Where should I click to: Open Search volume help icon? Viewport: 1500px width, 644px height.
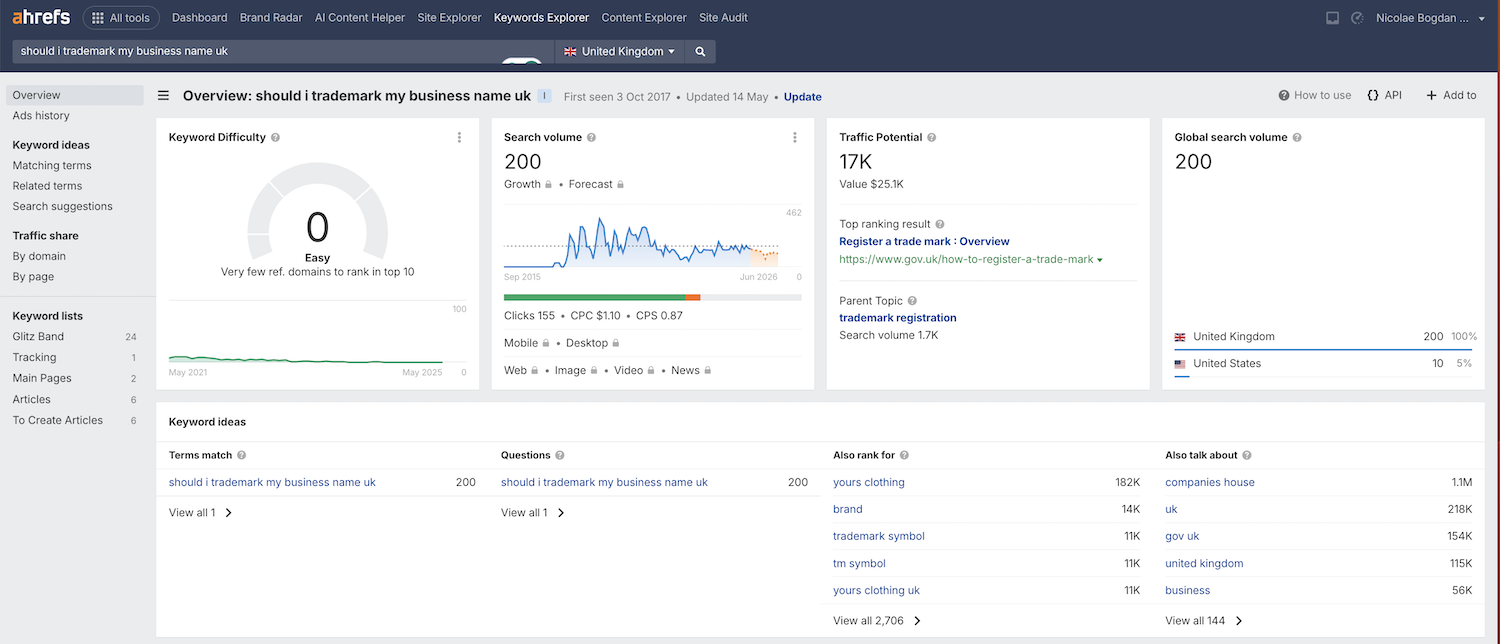(591, 138)
